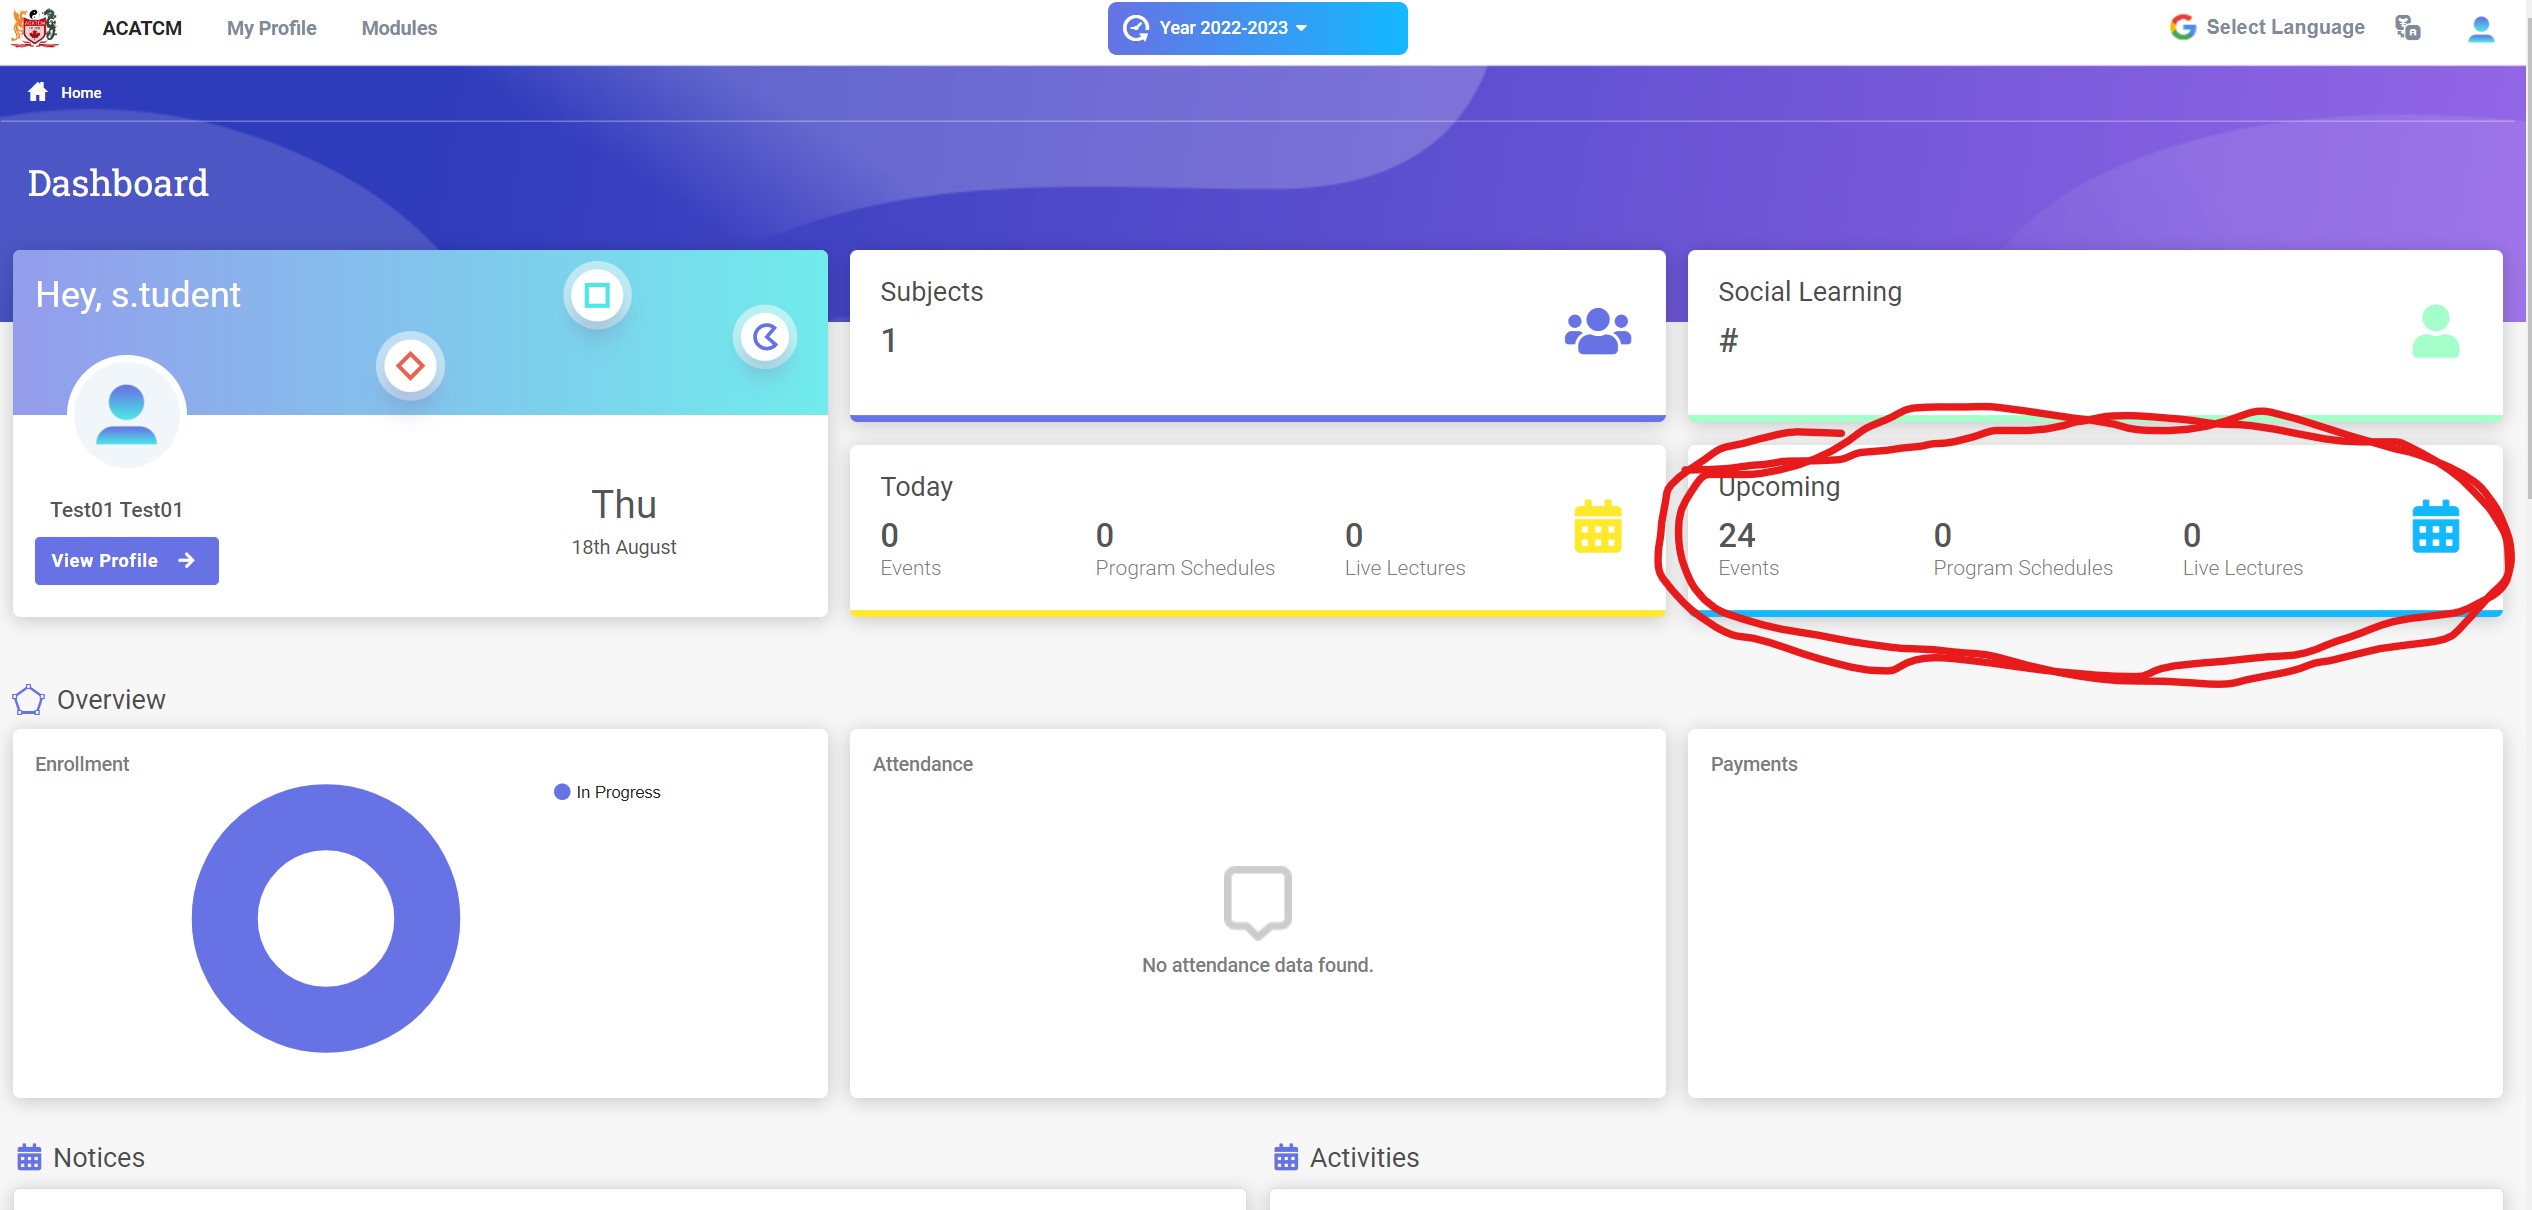2532x1210 pixels.
Task: Open the ACATCM home link
Action: point(142,28)
